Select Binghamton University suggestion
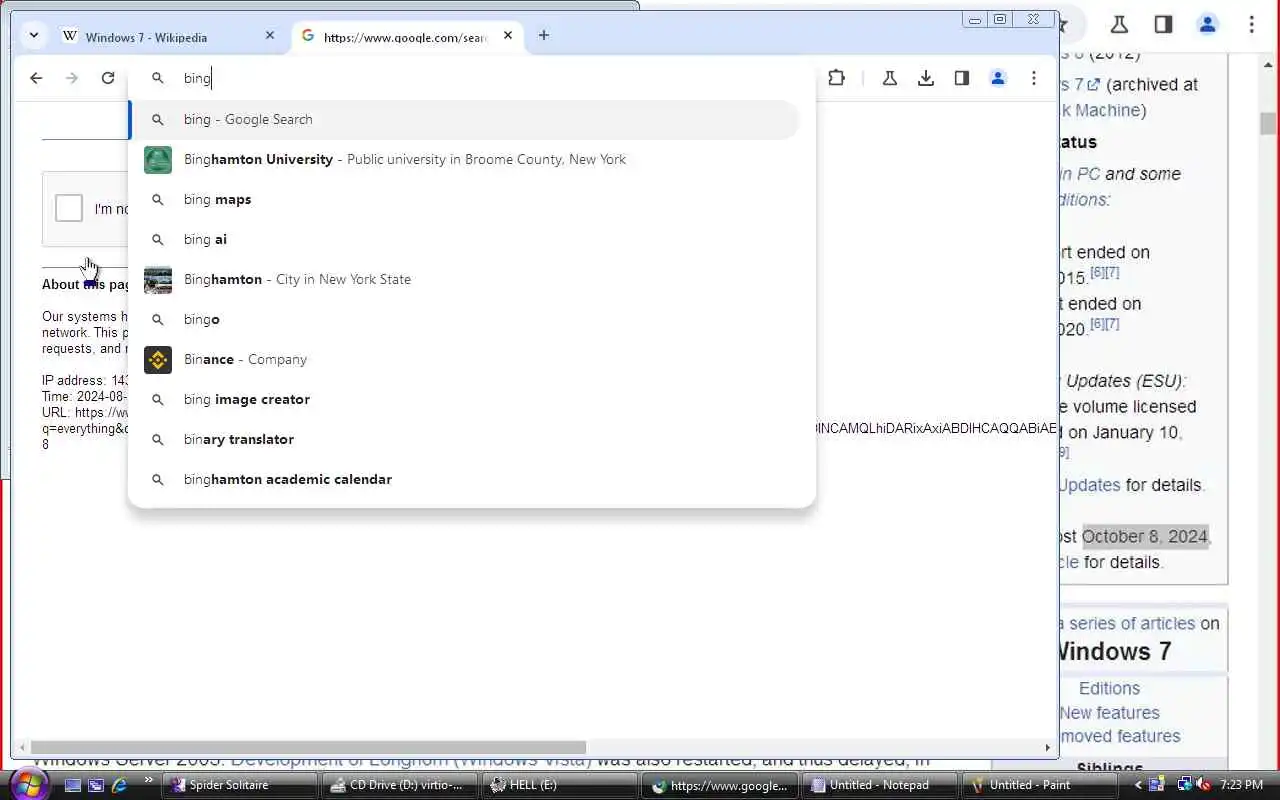 tap(465, 159)
